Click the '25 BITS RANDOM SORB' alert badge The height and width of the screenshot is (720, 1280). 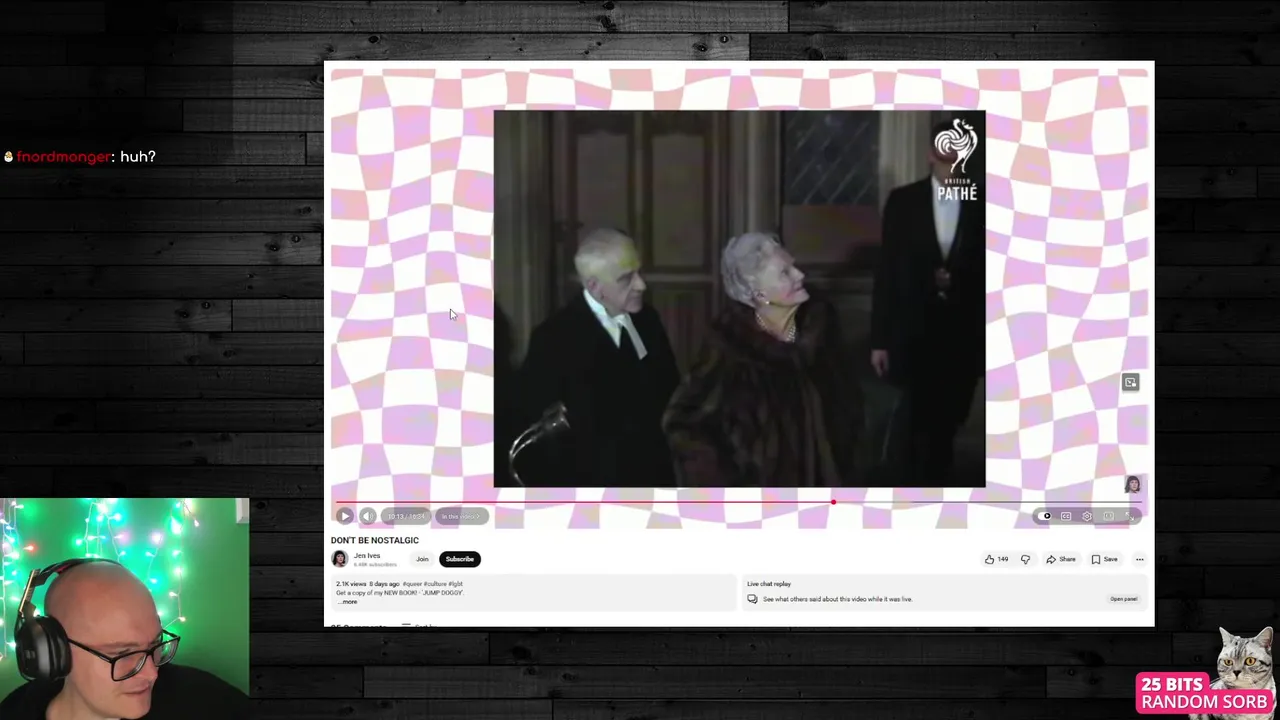pyautogui.click(x=1203, y=693)
